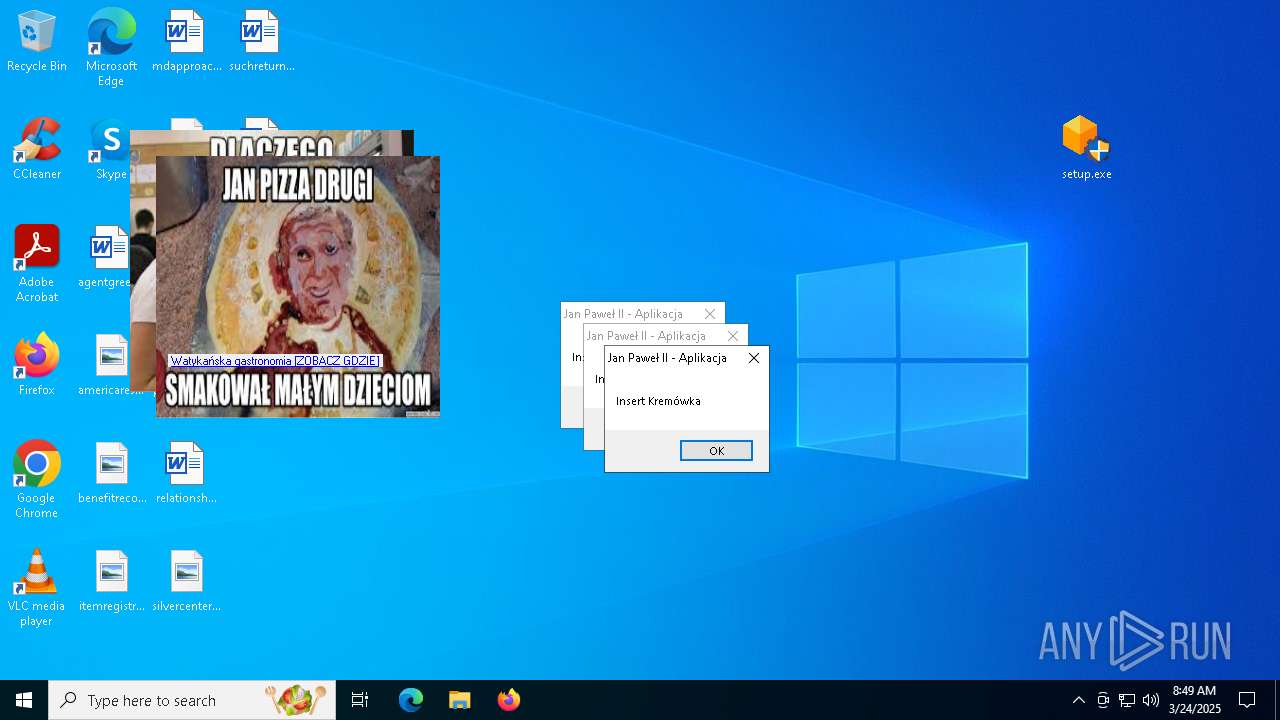Open the Skype desktop shortcut
This screenshot has width=1280, height=720.
point(110,150)
